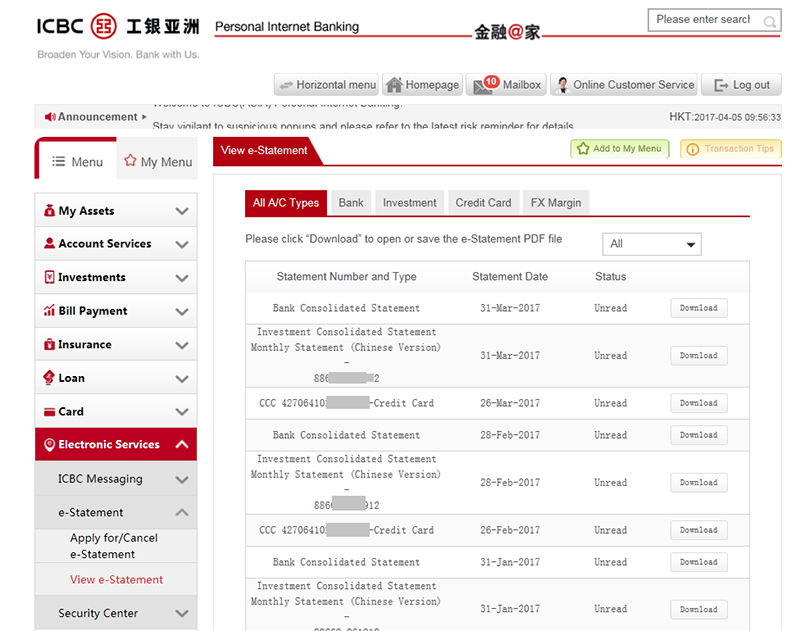Click the Loan icon in sidebar
This screenshot has width=800, height=631.
tap(49, 377)
